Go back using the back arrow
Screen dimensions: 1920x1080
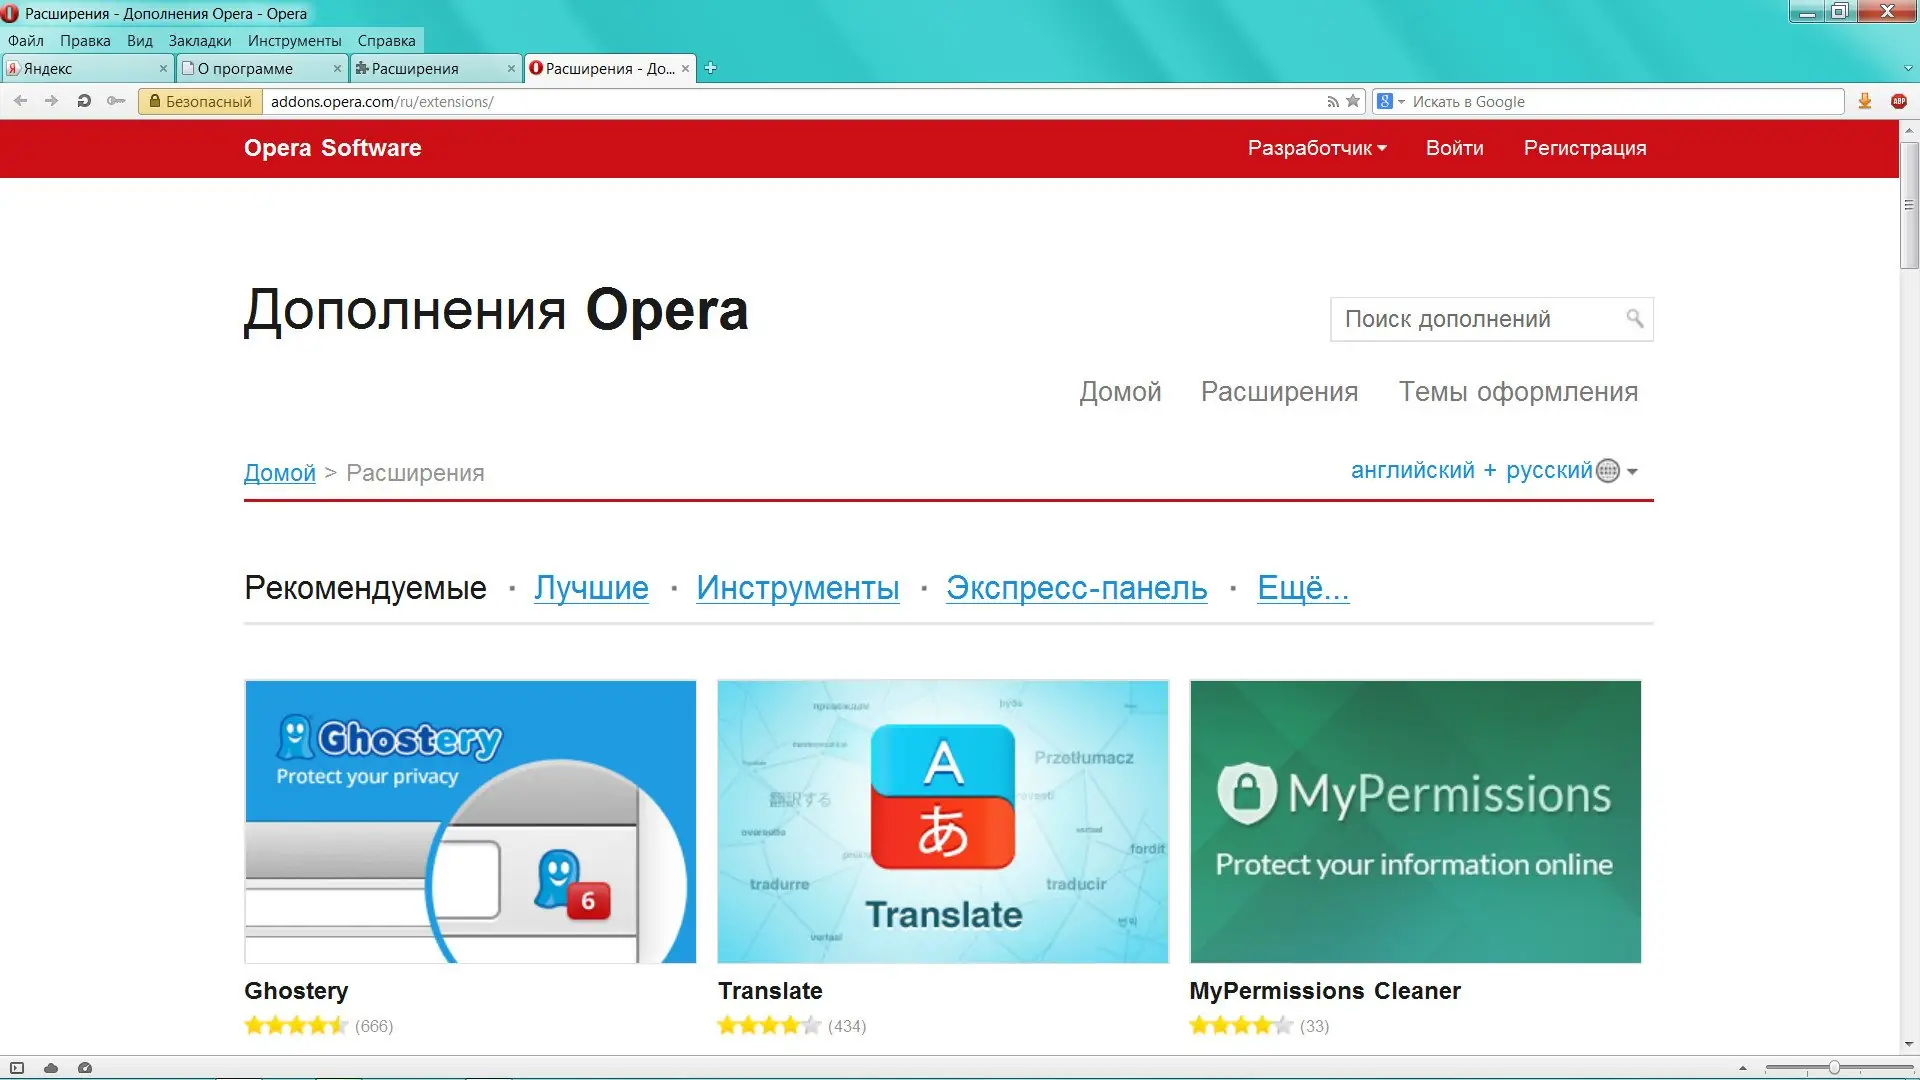pyautogui.click(x=20, y=100)
